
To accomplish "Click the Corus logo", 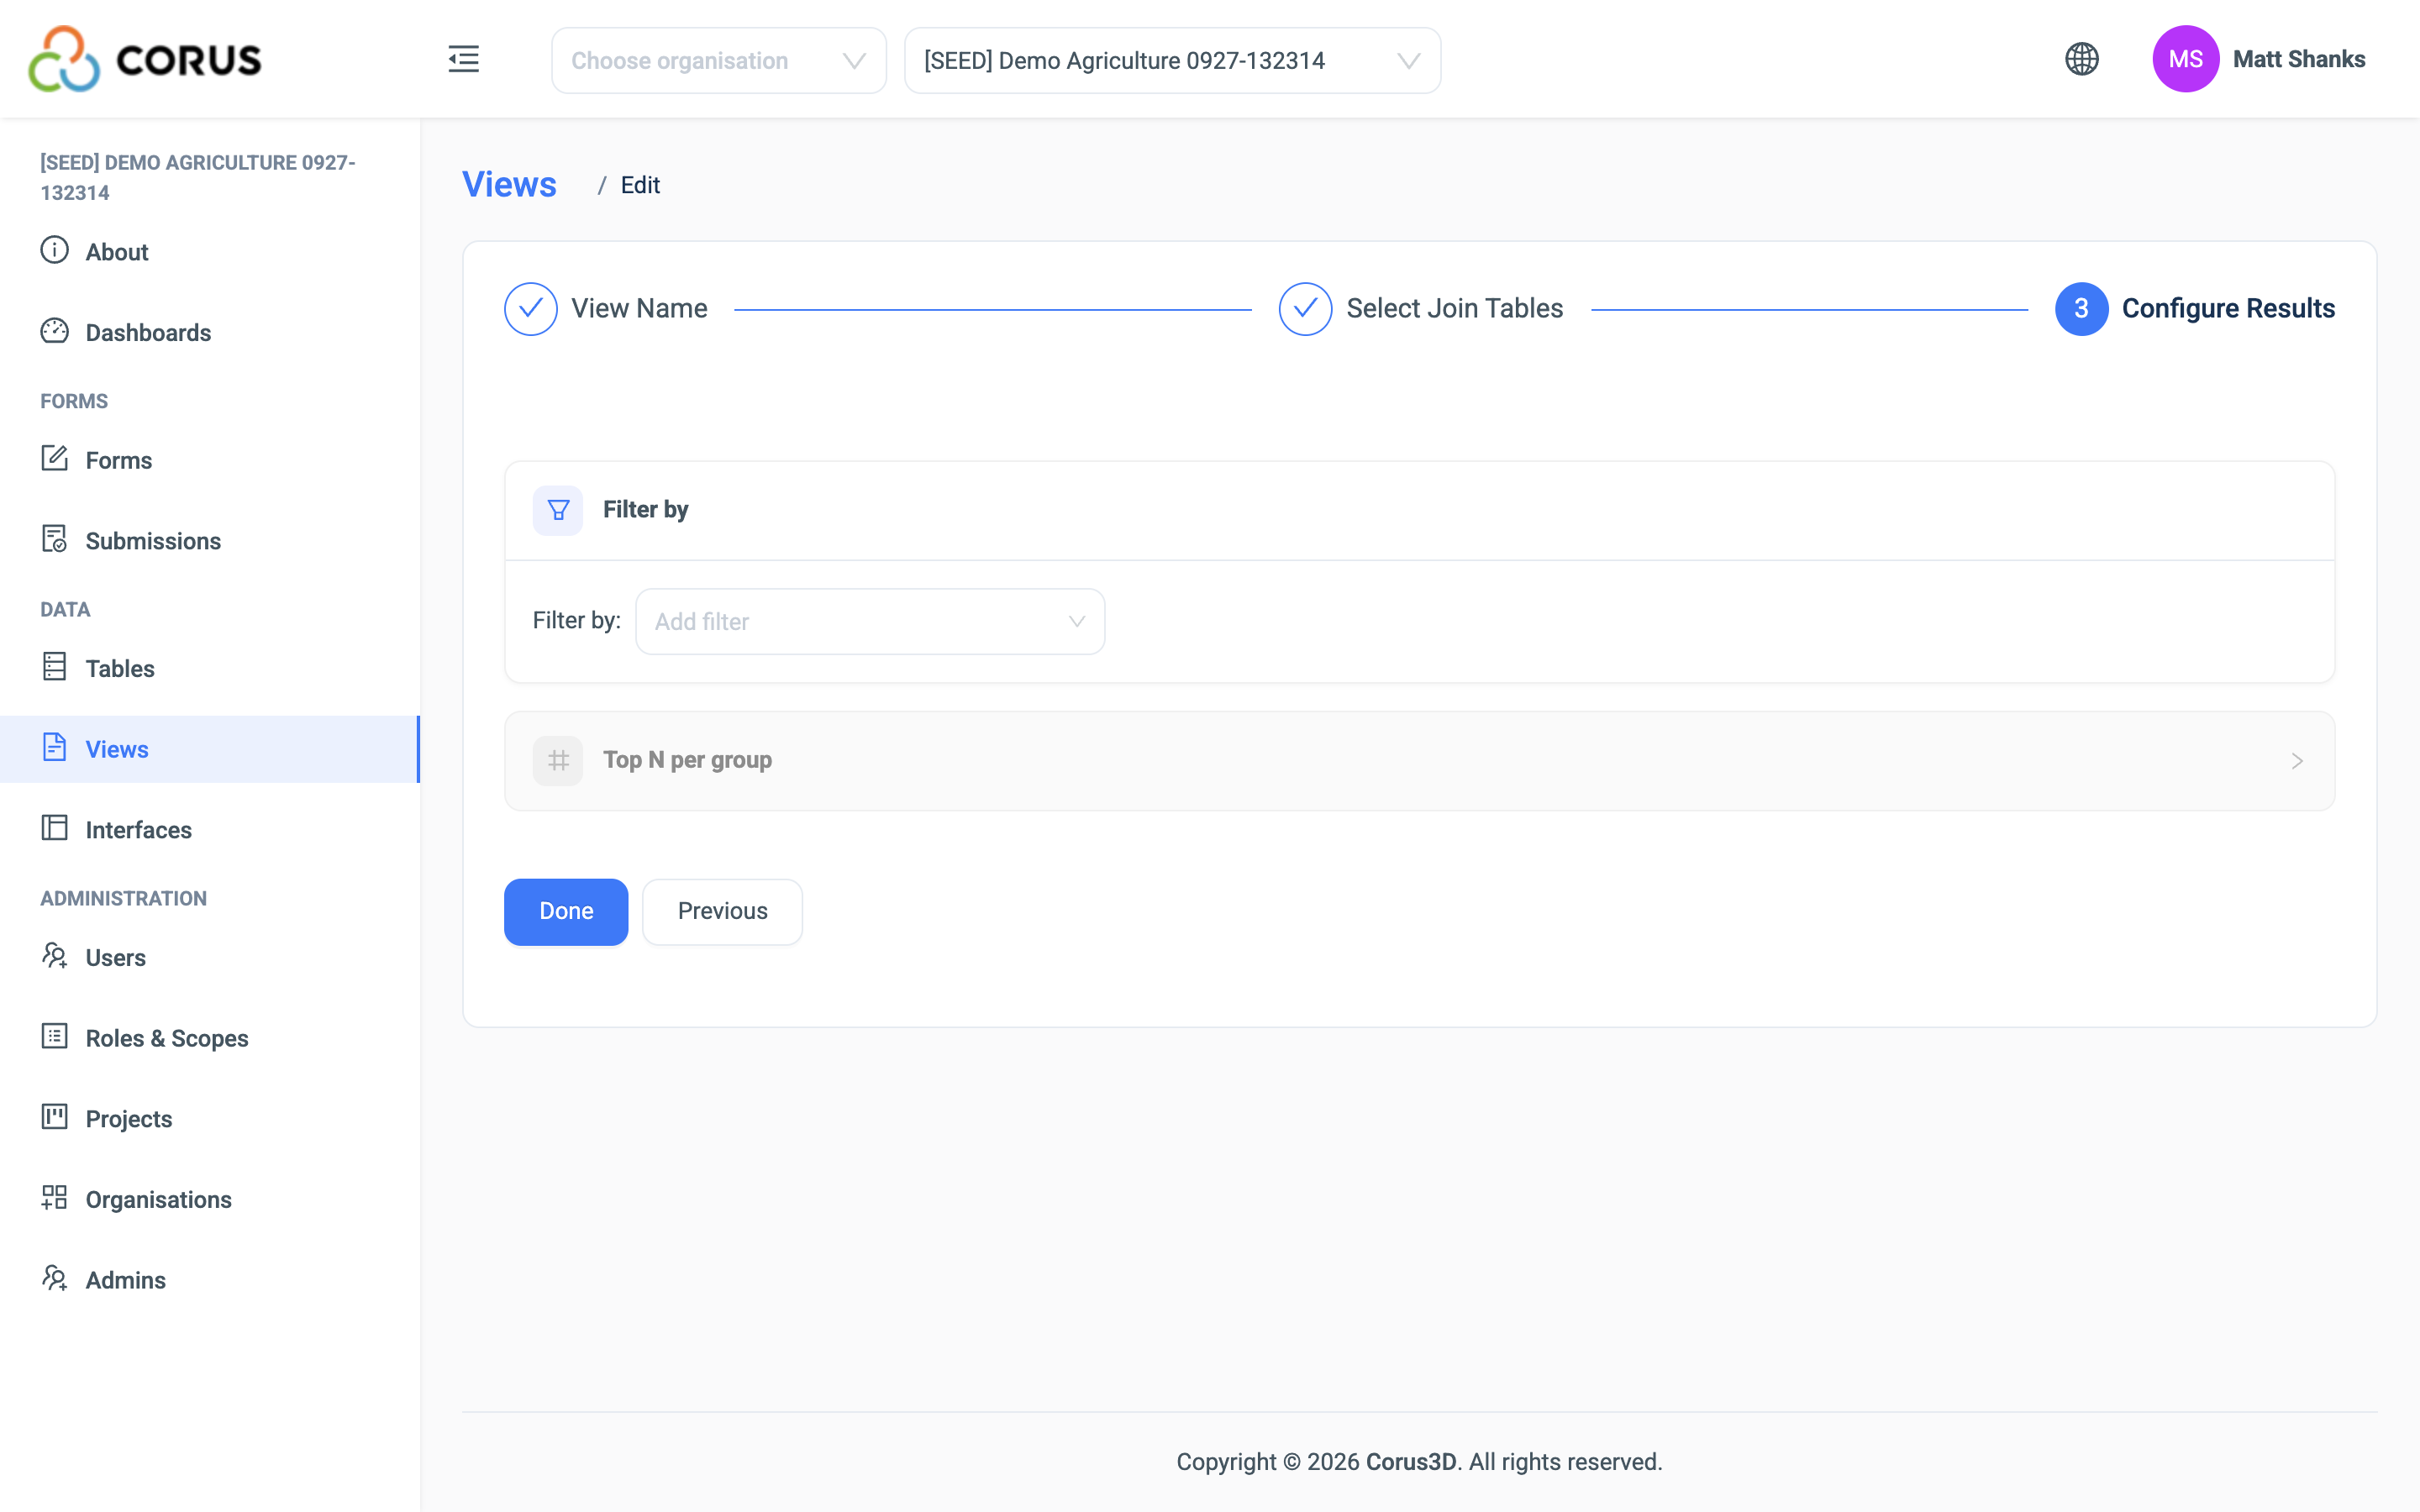I will 145,59.
